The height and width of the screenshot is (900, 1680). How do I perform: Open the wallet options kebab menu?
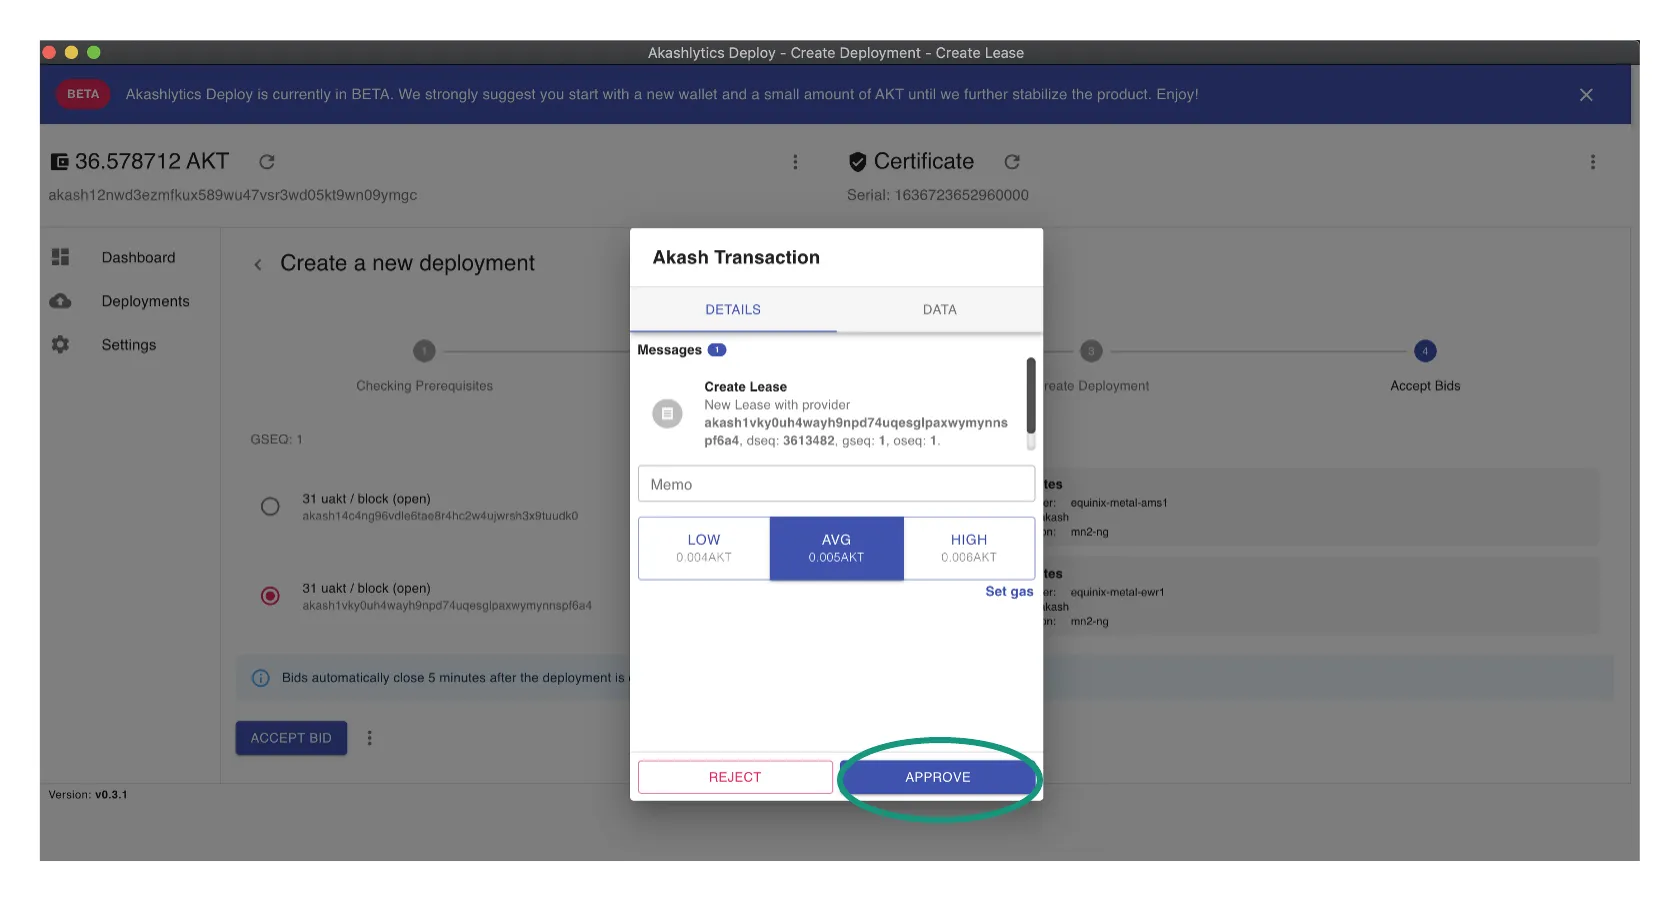(795, 162)
